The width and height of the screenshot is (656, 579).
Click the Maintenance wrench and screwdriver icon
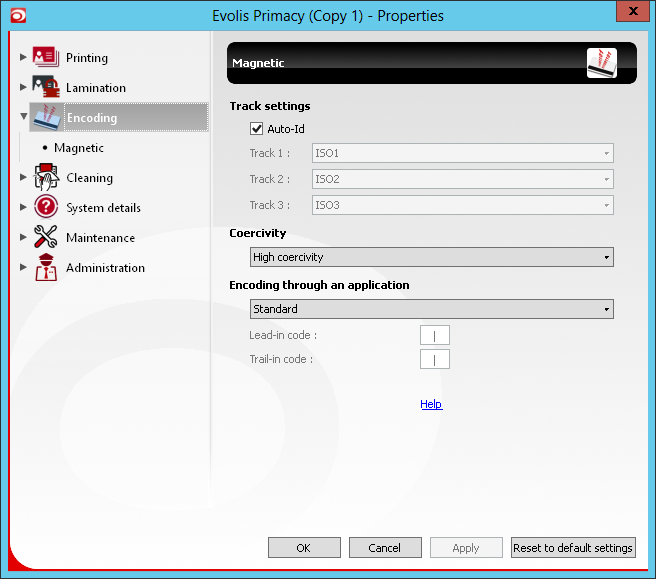[46, 237]
